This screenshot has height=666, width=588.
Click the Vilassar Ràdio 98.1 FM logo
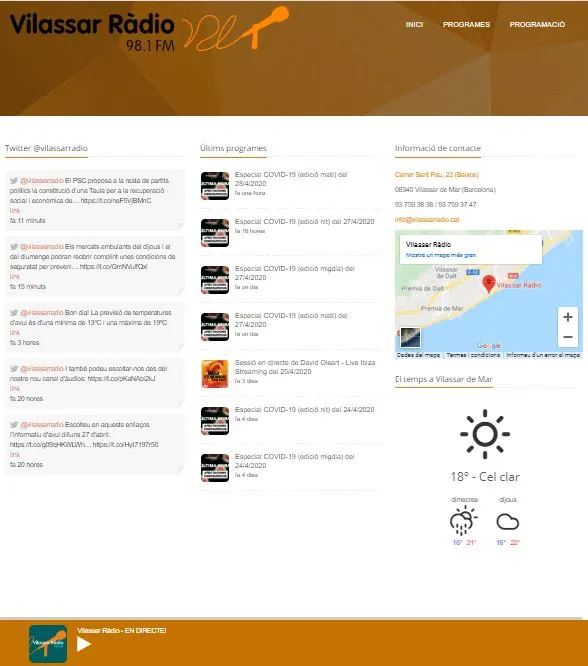(149, 31)
